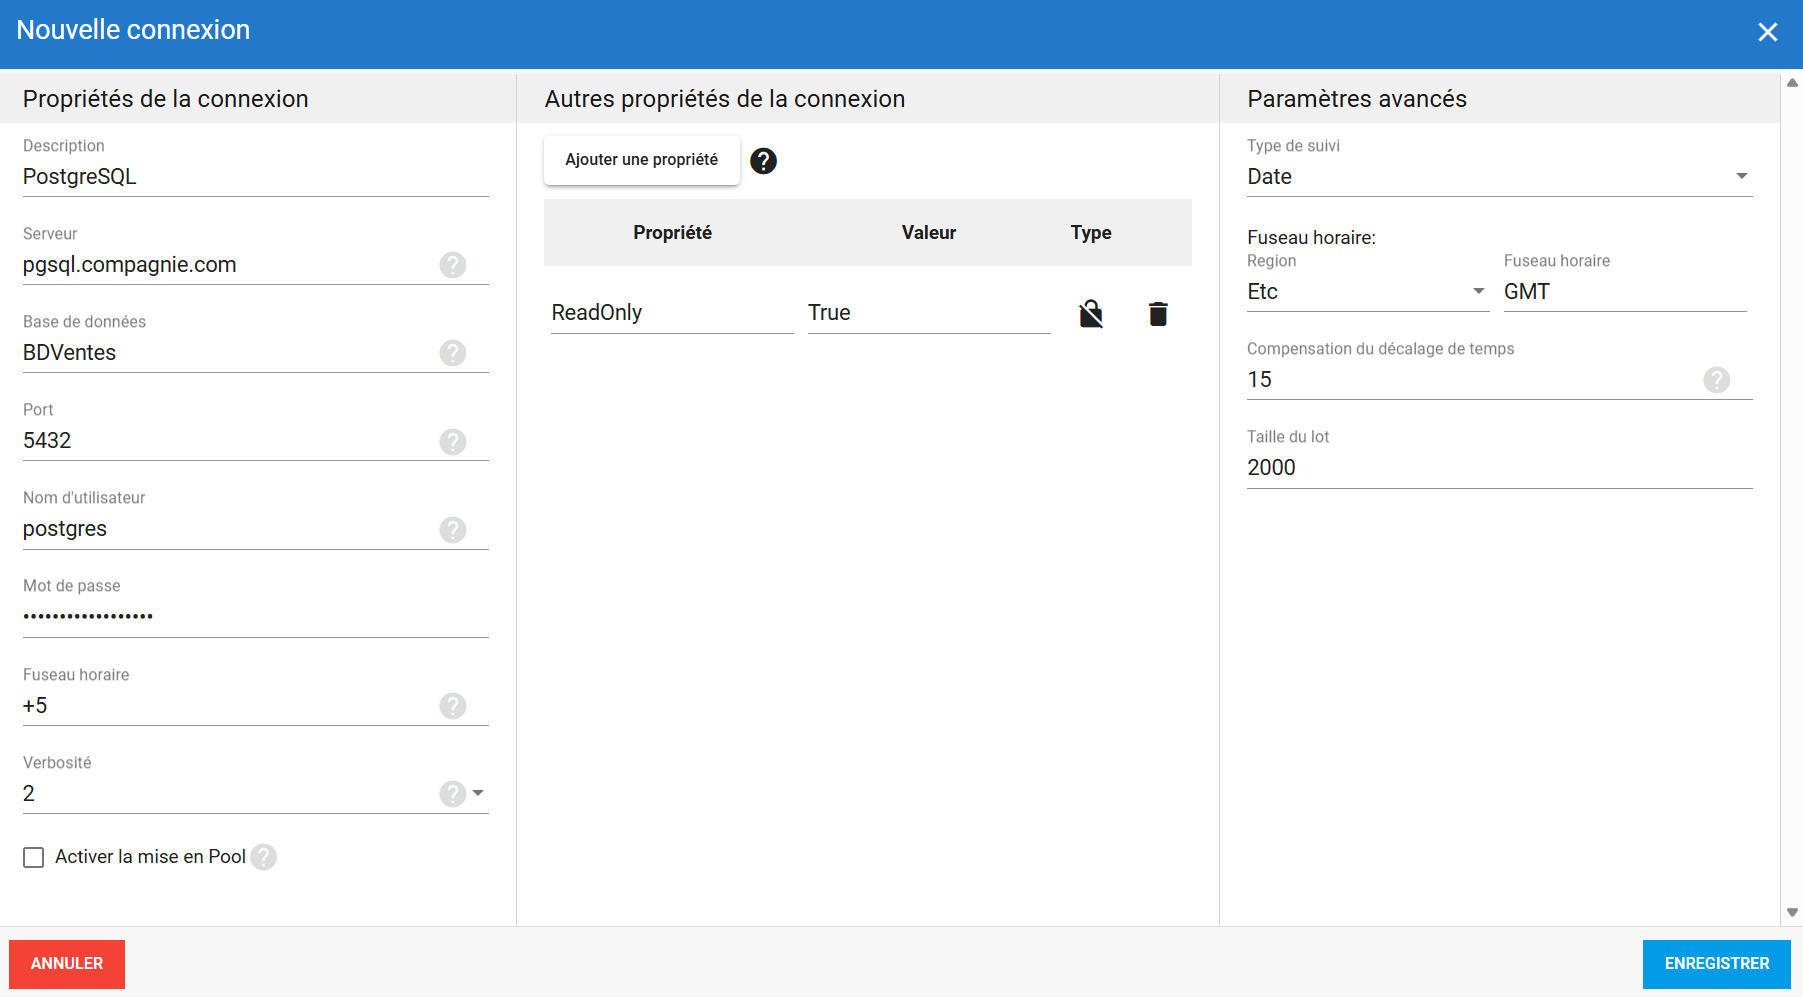Click the ENREGISTRER button
This screenshot has width=1803, height=997.
pos(1717,964)
